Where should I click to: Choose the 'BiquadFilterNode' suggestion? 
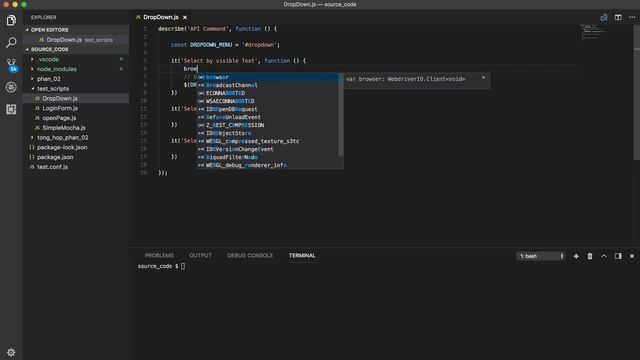click(x=268, y=157)
